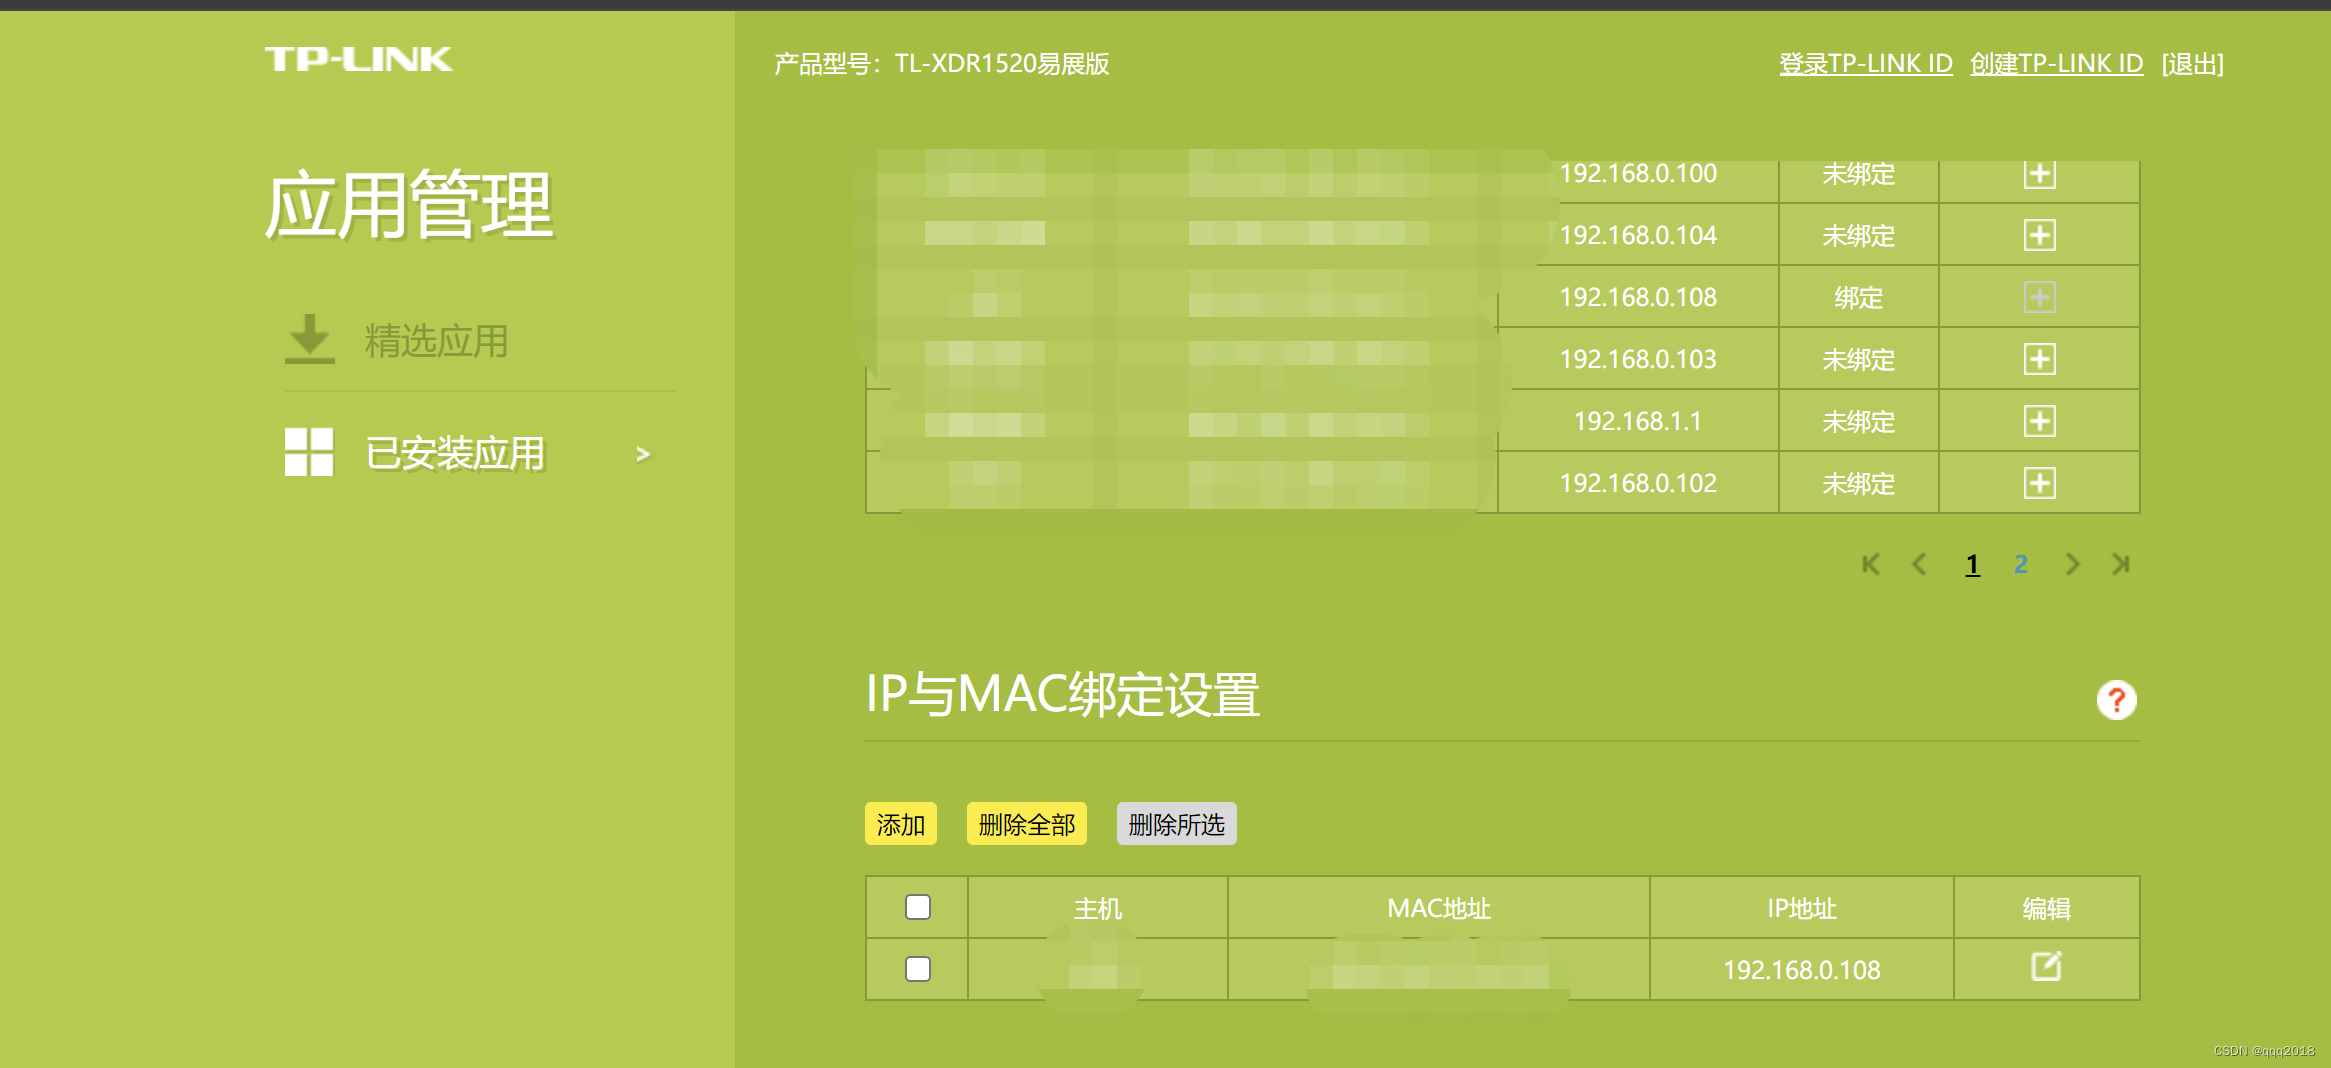Click the 未绑定 status for 192.168.0.100

click(x=1859, y=174)
